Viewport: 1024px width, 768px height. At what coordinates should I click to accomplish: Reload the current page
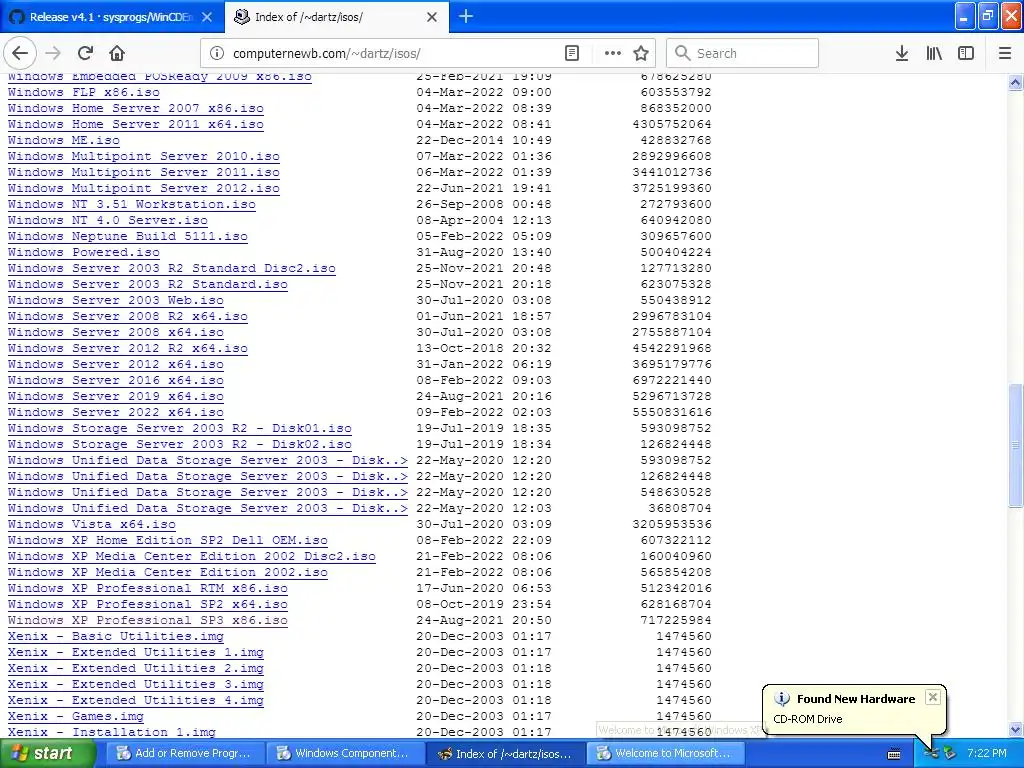coord(86,54)
